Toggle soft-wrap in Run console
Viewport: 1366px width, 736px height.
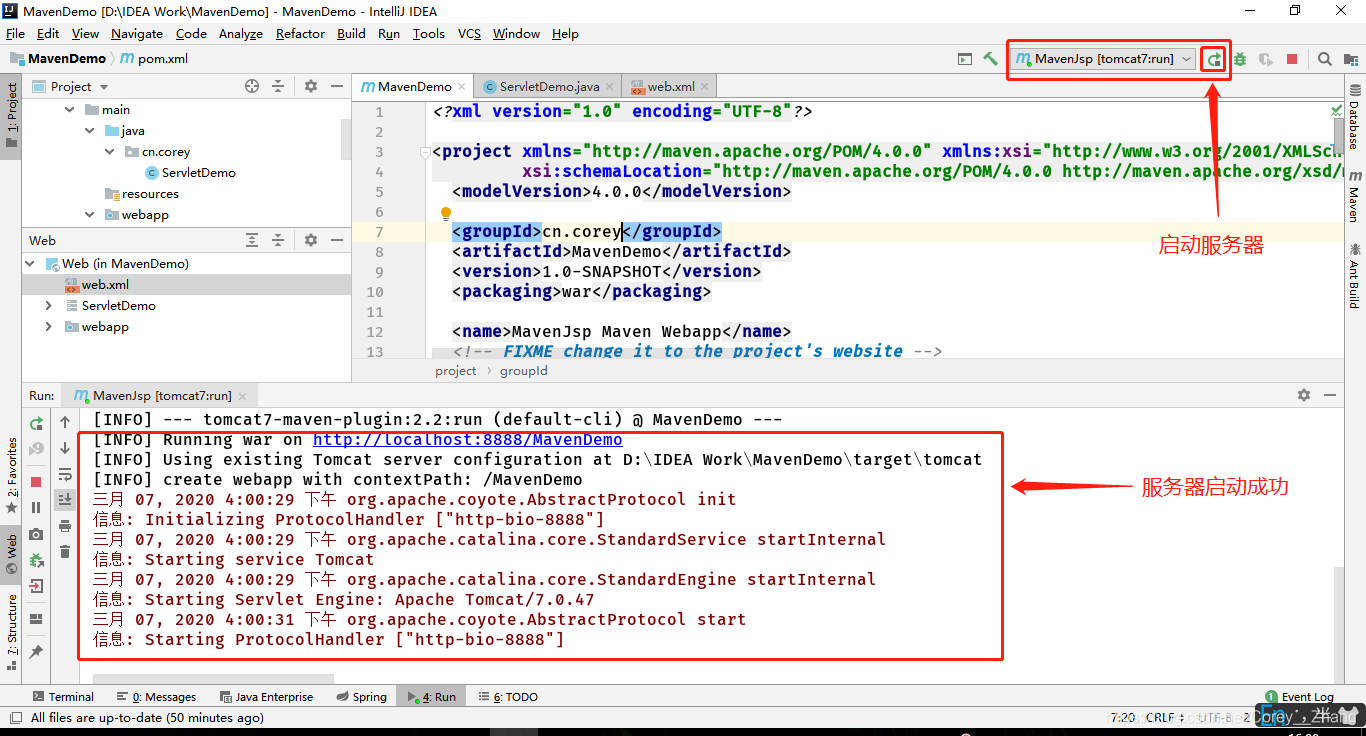pyautogui.click(x=65, y=474)
